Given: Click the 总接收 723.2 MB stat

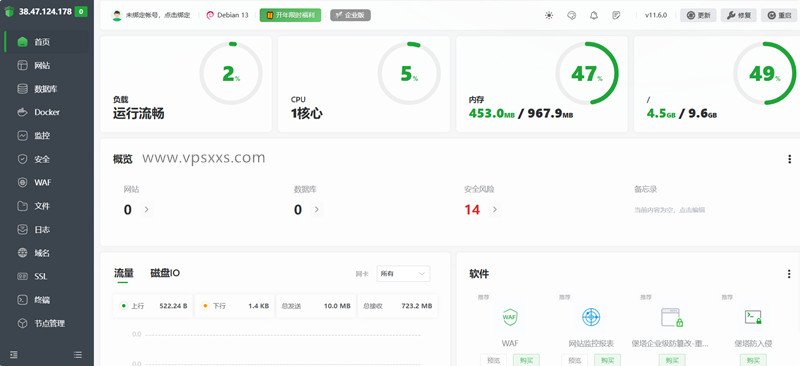Looking at the screenshot, I should point(397,306).
